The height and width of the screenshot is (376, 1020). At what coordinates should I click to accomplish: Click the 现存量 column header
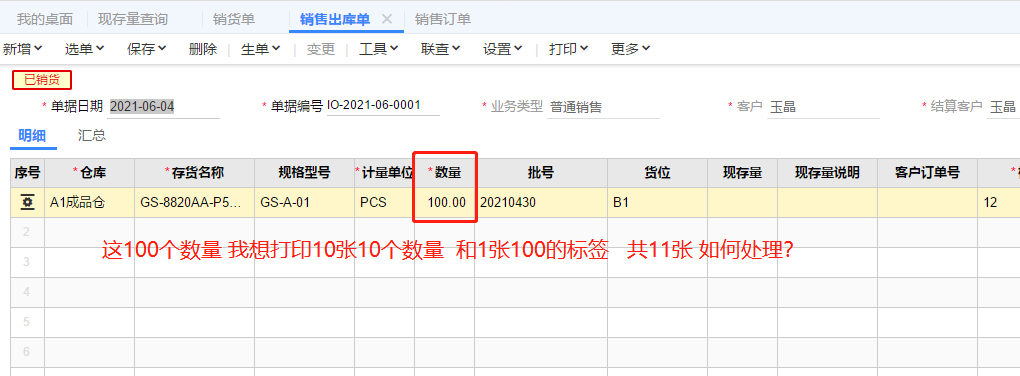click(x=742, y=172)
